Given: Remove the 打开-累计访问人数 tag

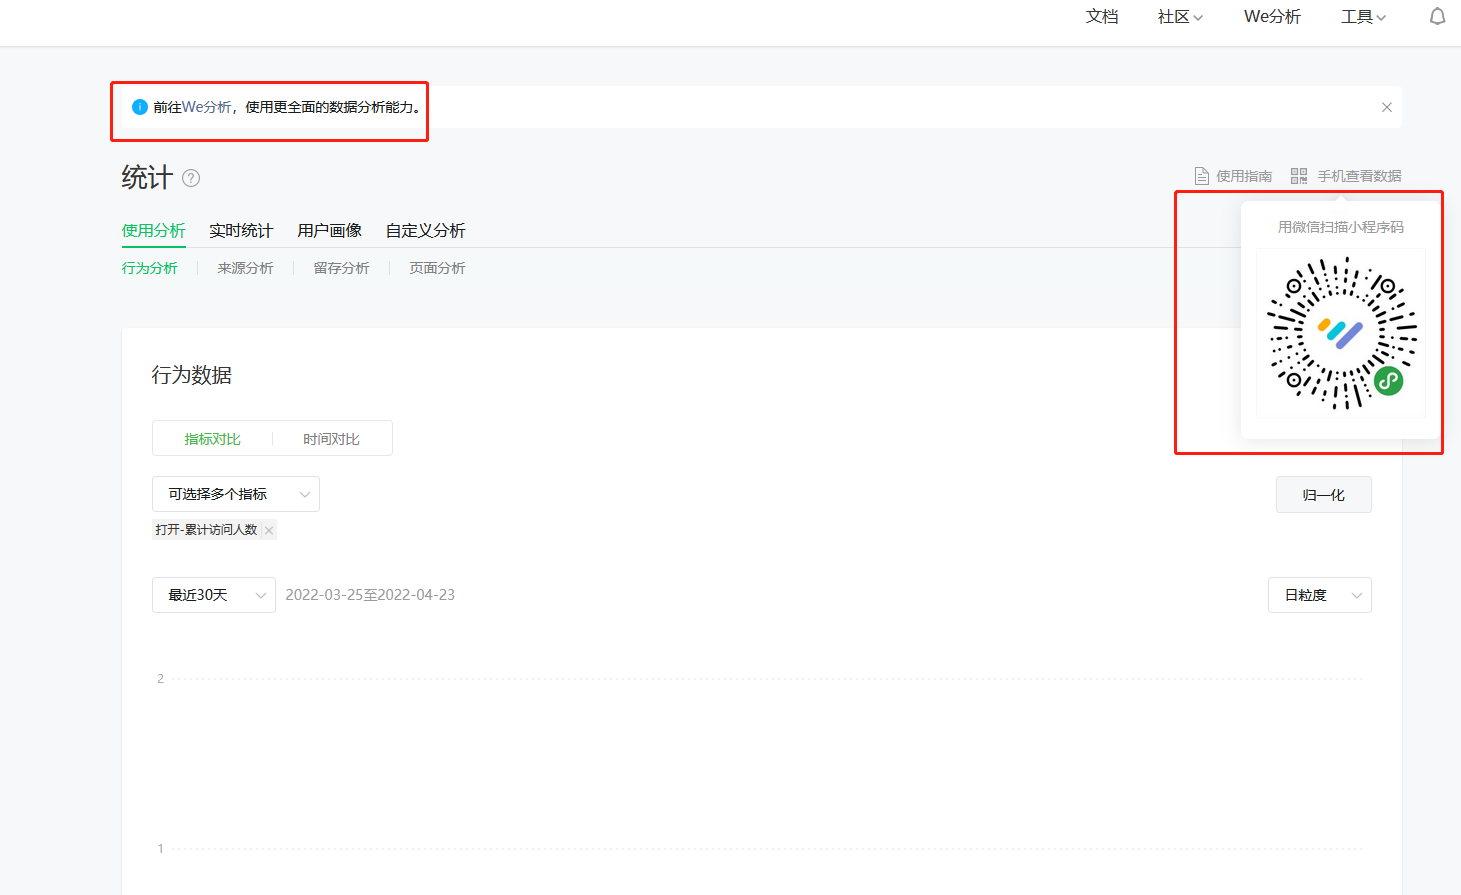Looking at the screenshot, I should (x=269, y=530).
